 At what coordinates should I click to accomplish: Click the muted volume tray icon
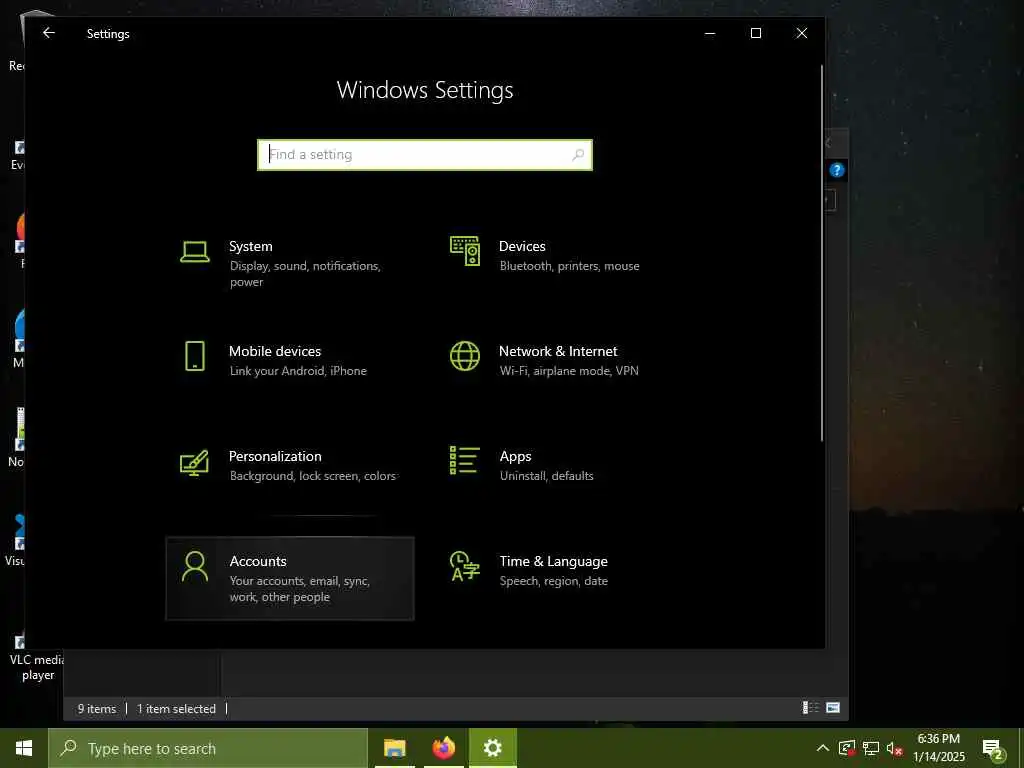click(x=894, y=748)
